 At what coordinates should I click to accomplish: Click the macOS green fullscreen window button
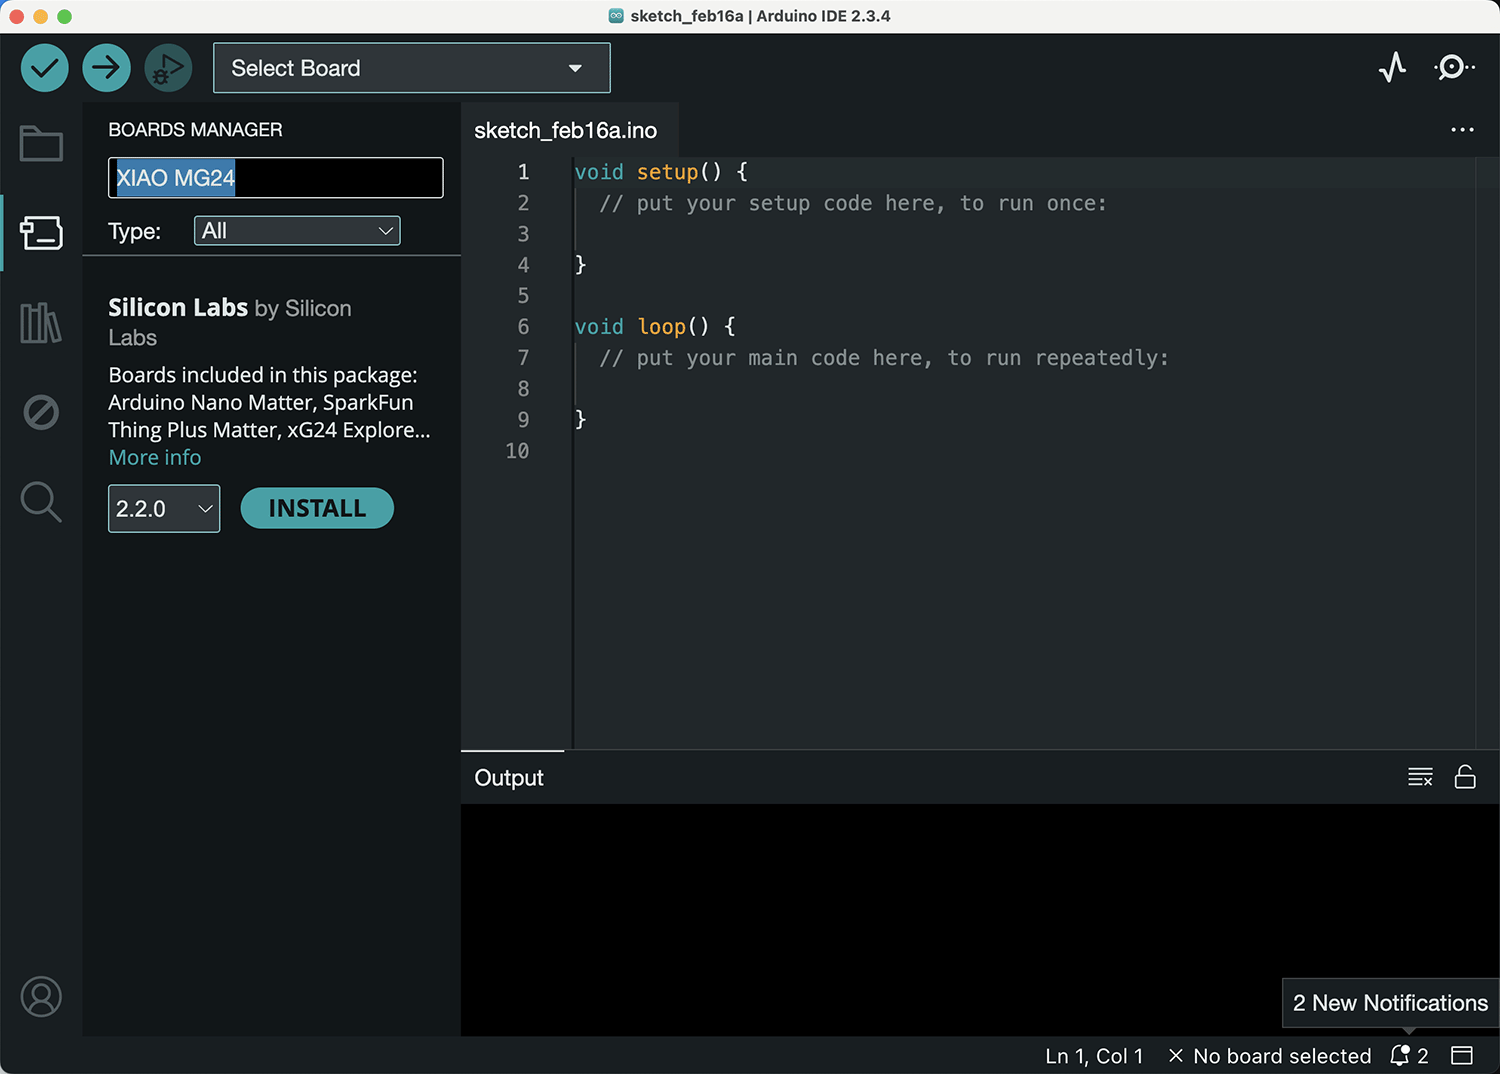coord(65,16)
